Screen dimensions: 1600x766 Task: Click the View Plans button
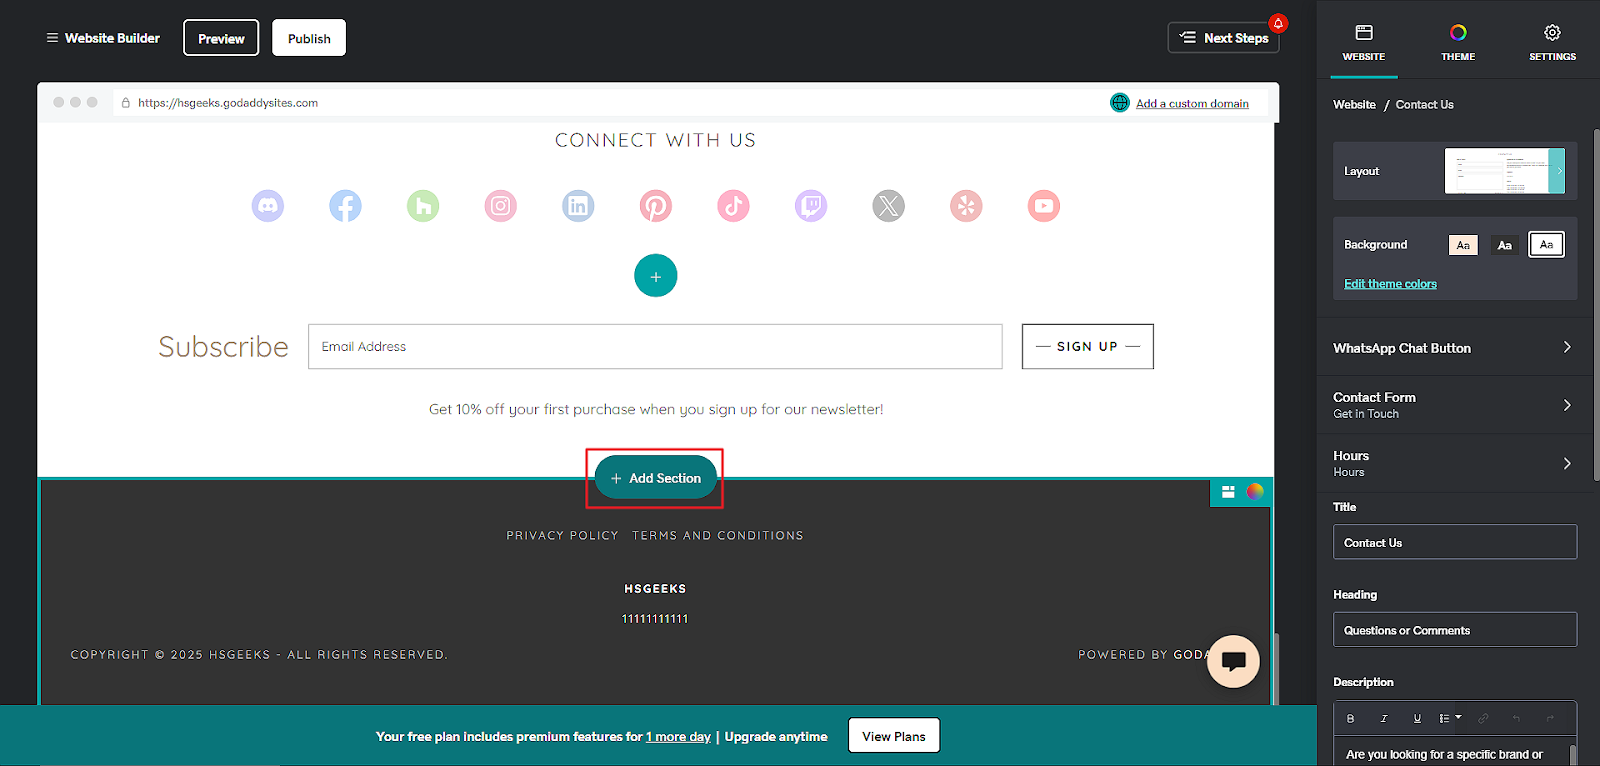click(894, 736)
